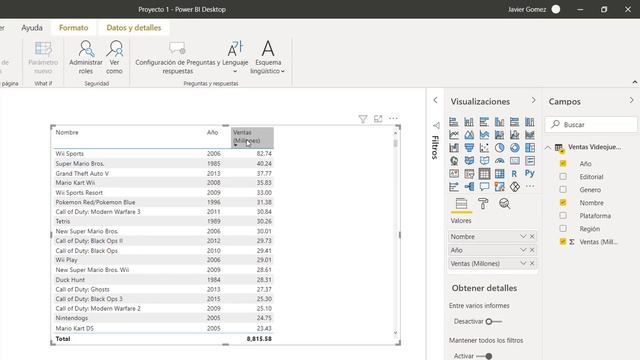Select the filled map visualization
The image size is (640, 360).
click(469, 161)
